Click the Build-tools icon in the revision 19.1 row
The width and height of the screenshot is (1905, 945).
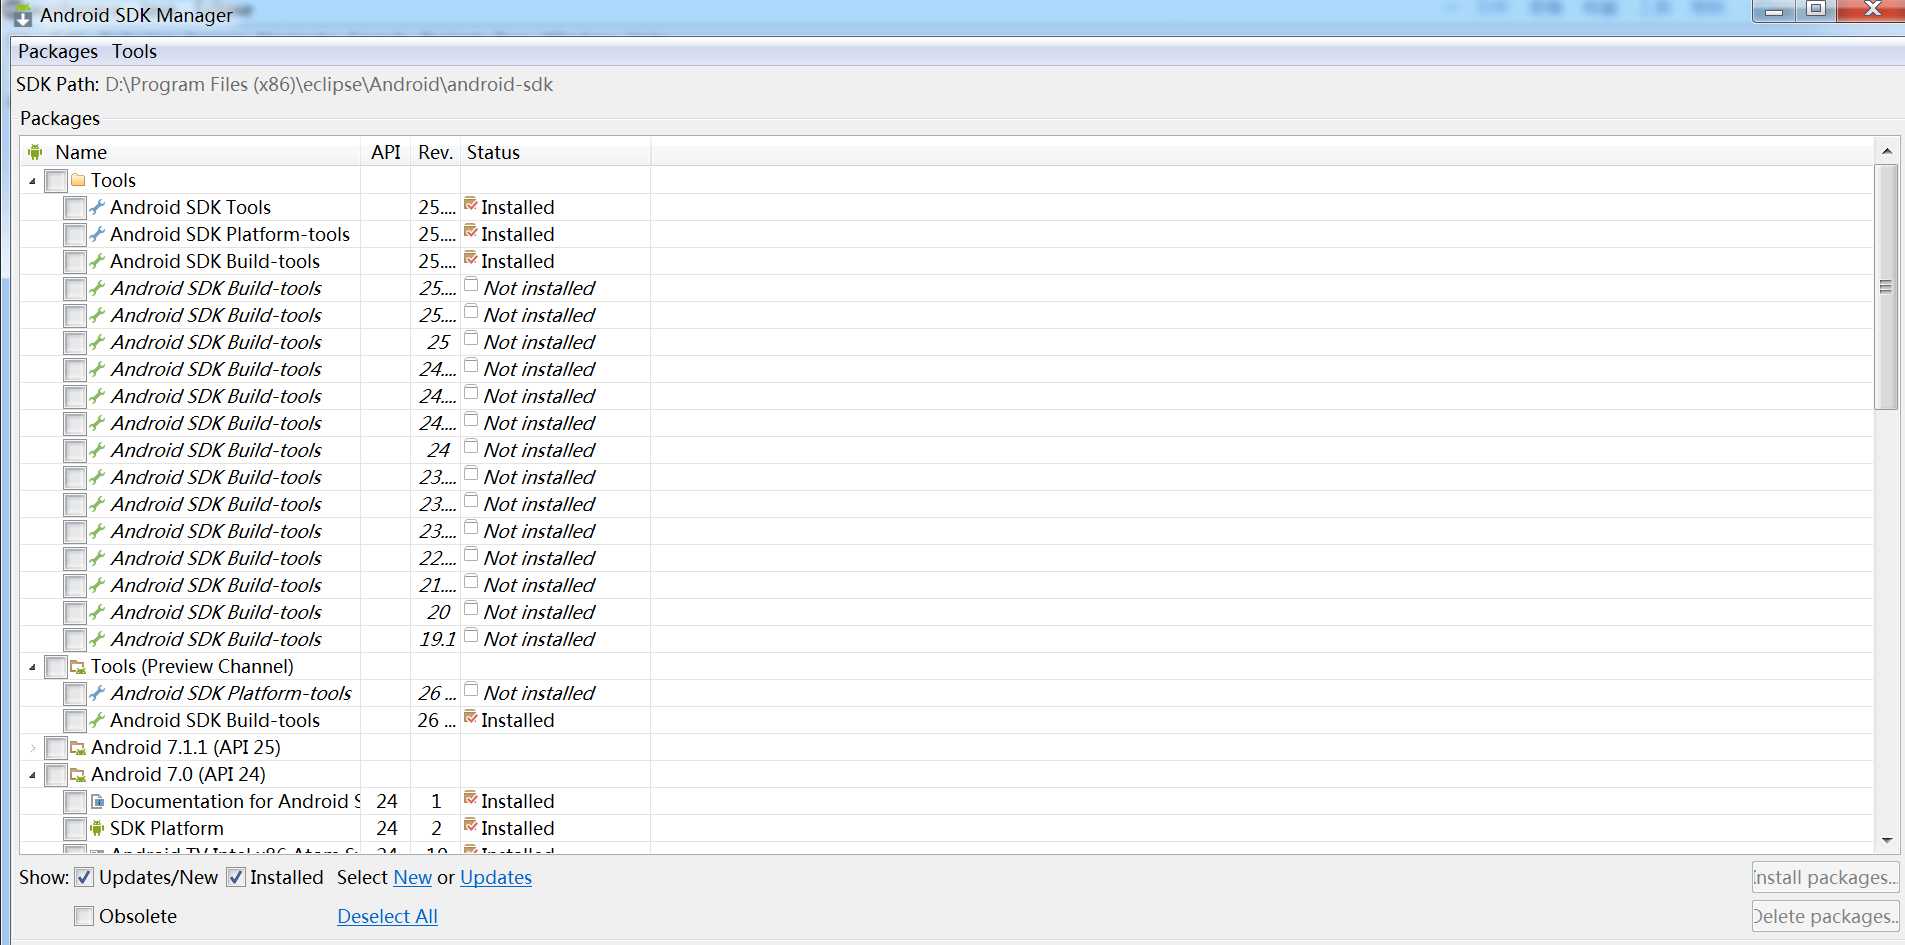(x=97, y=639)
